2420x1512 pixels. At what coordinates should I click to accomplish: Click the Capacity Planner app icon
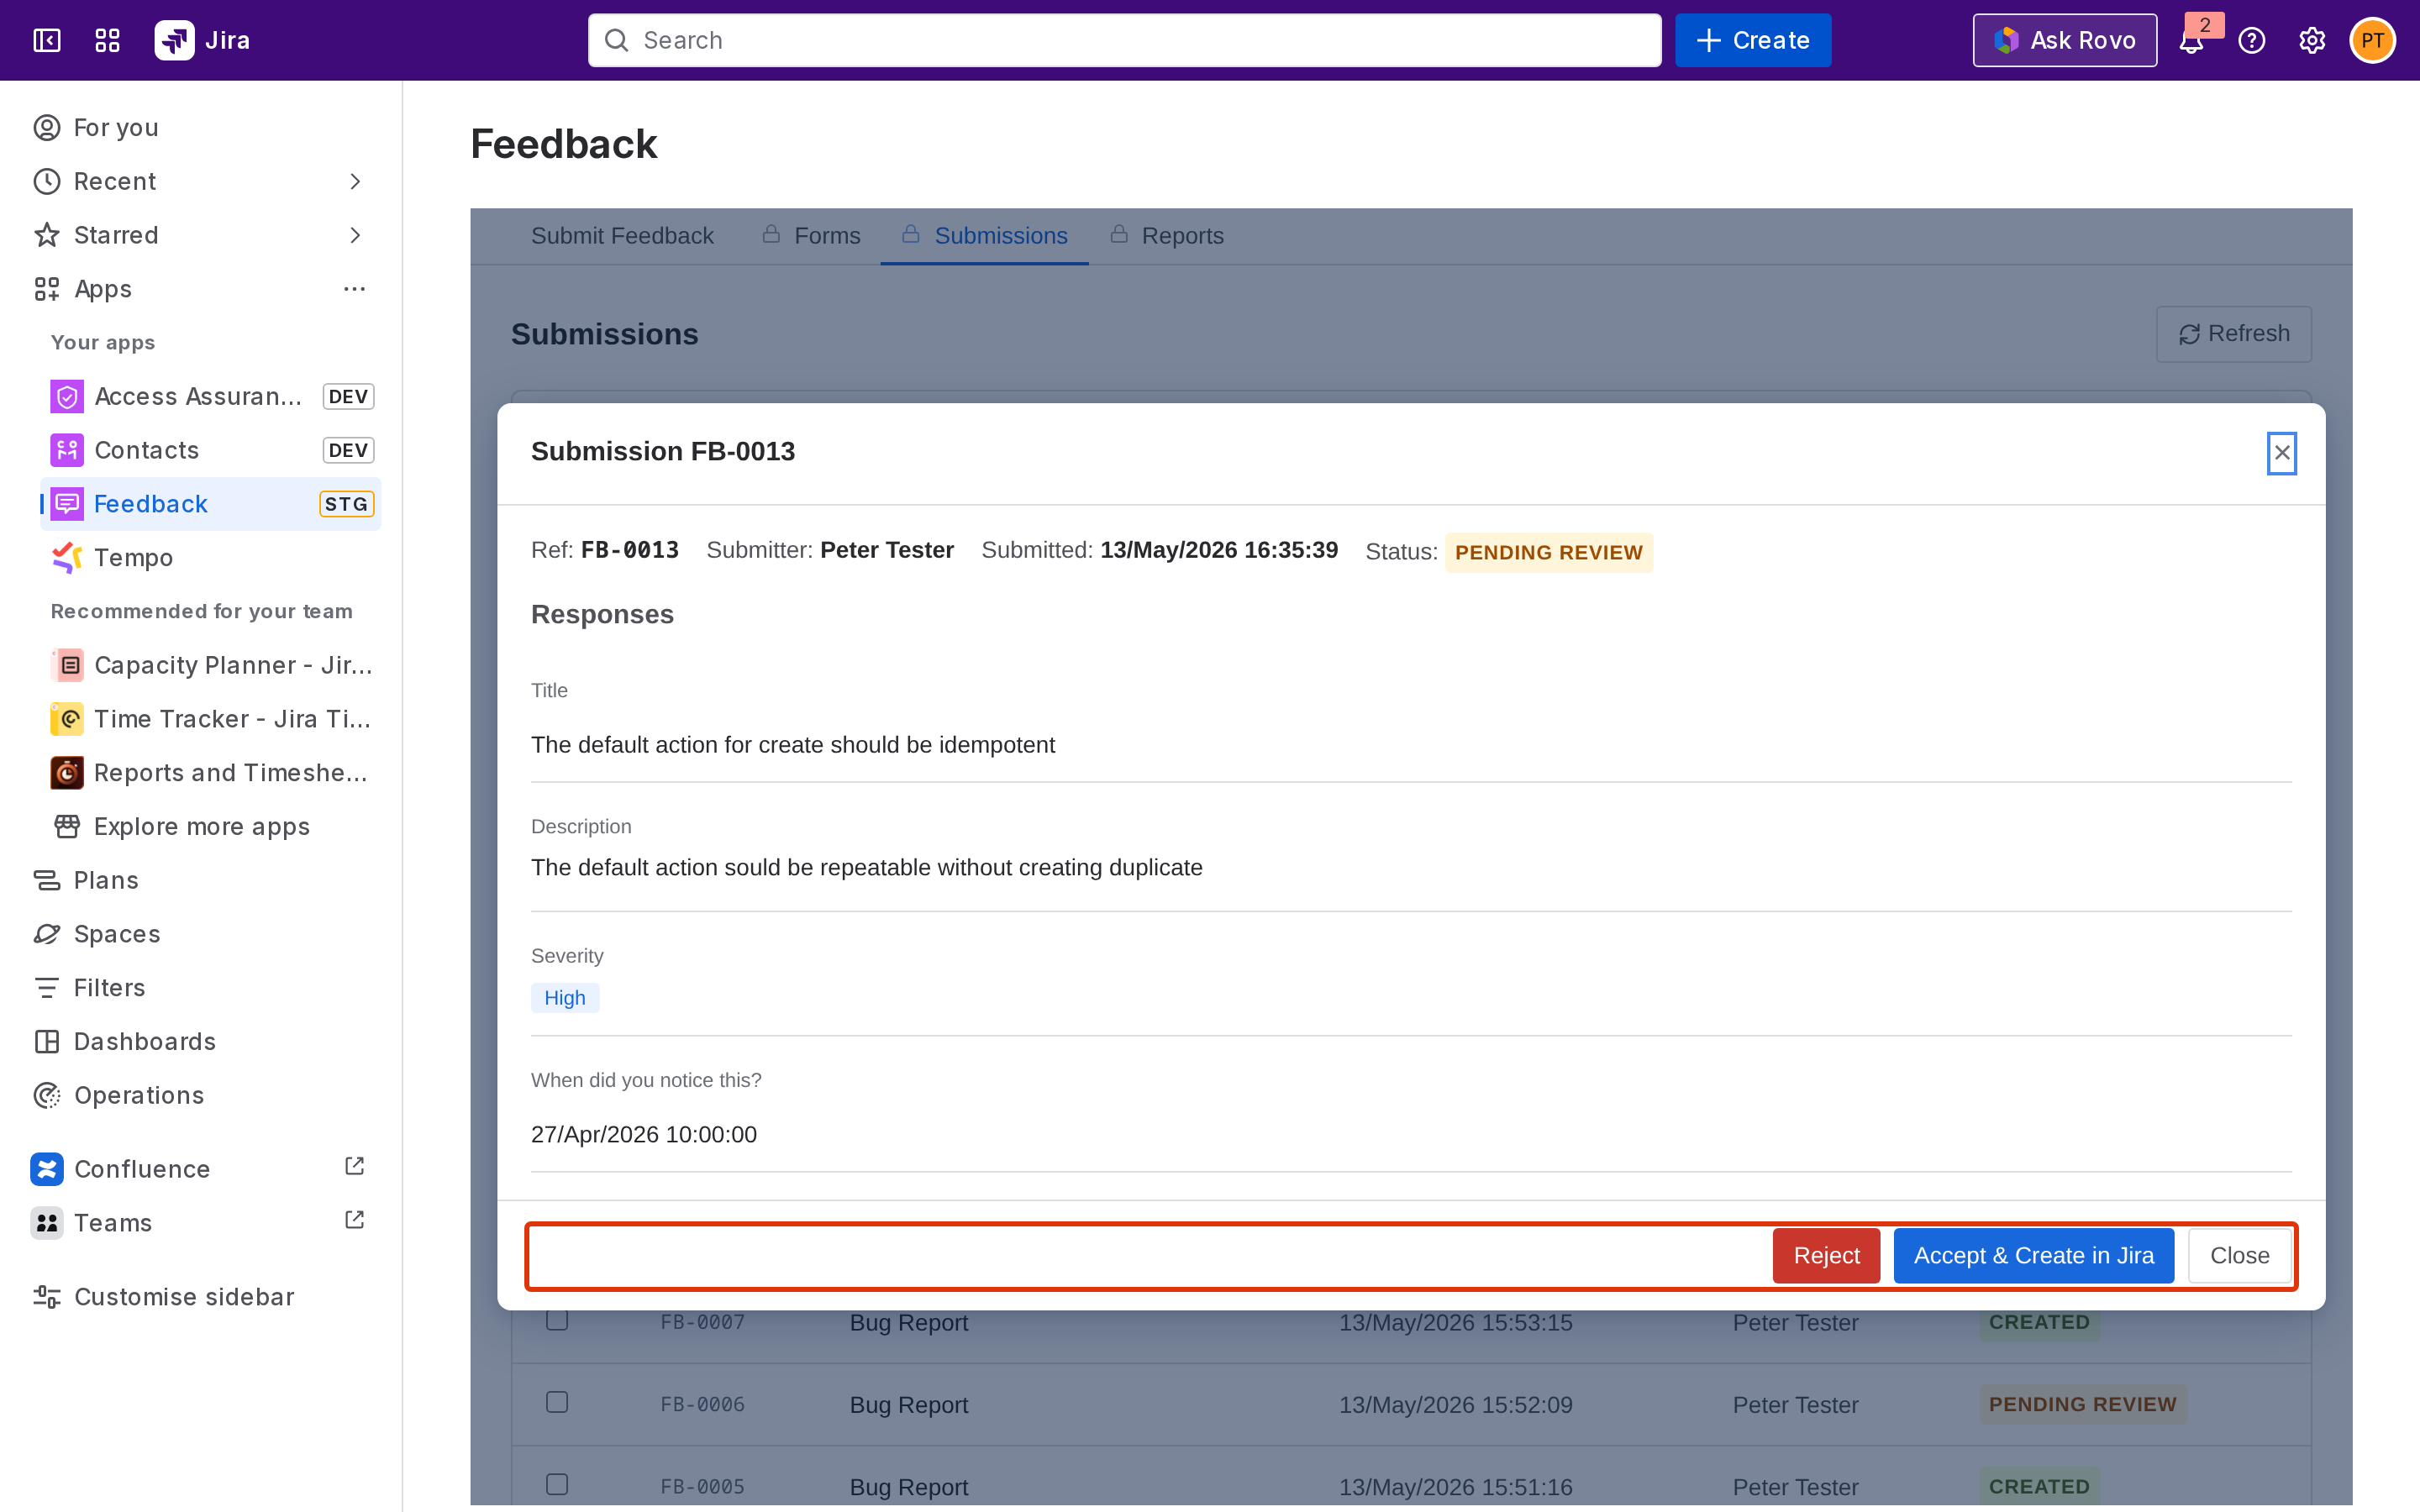pos(67,665)
